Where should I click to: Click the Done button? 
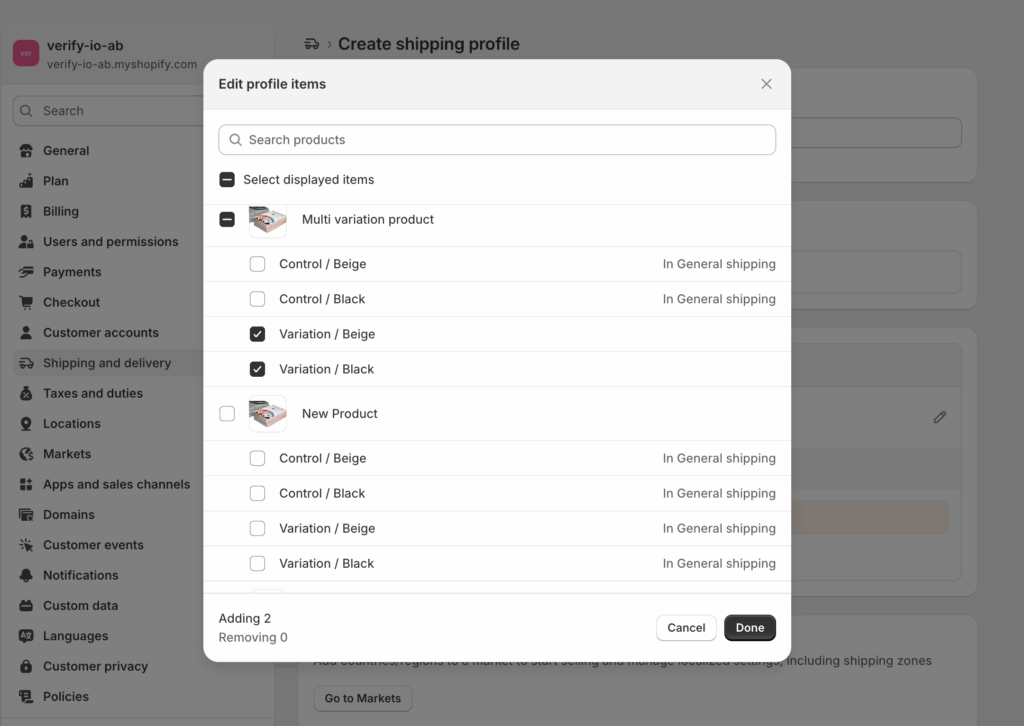750,627
